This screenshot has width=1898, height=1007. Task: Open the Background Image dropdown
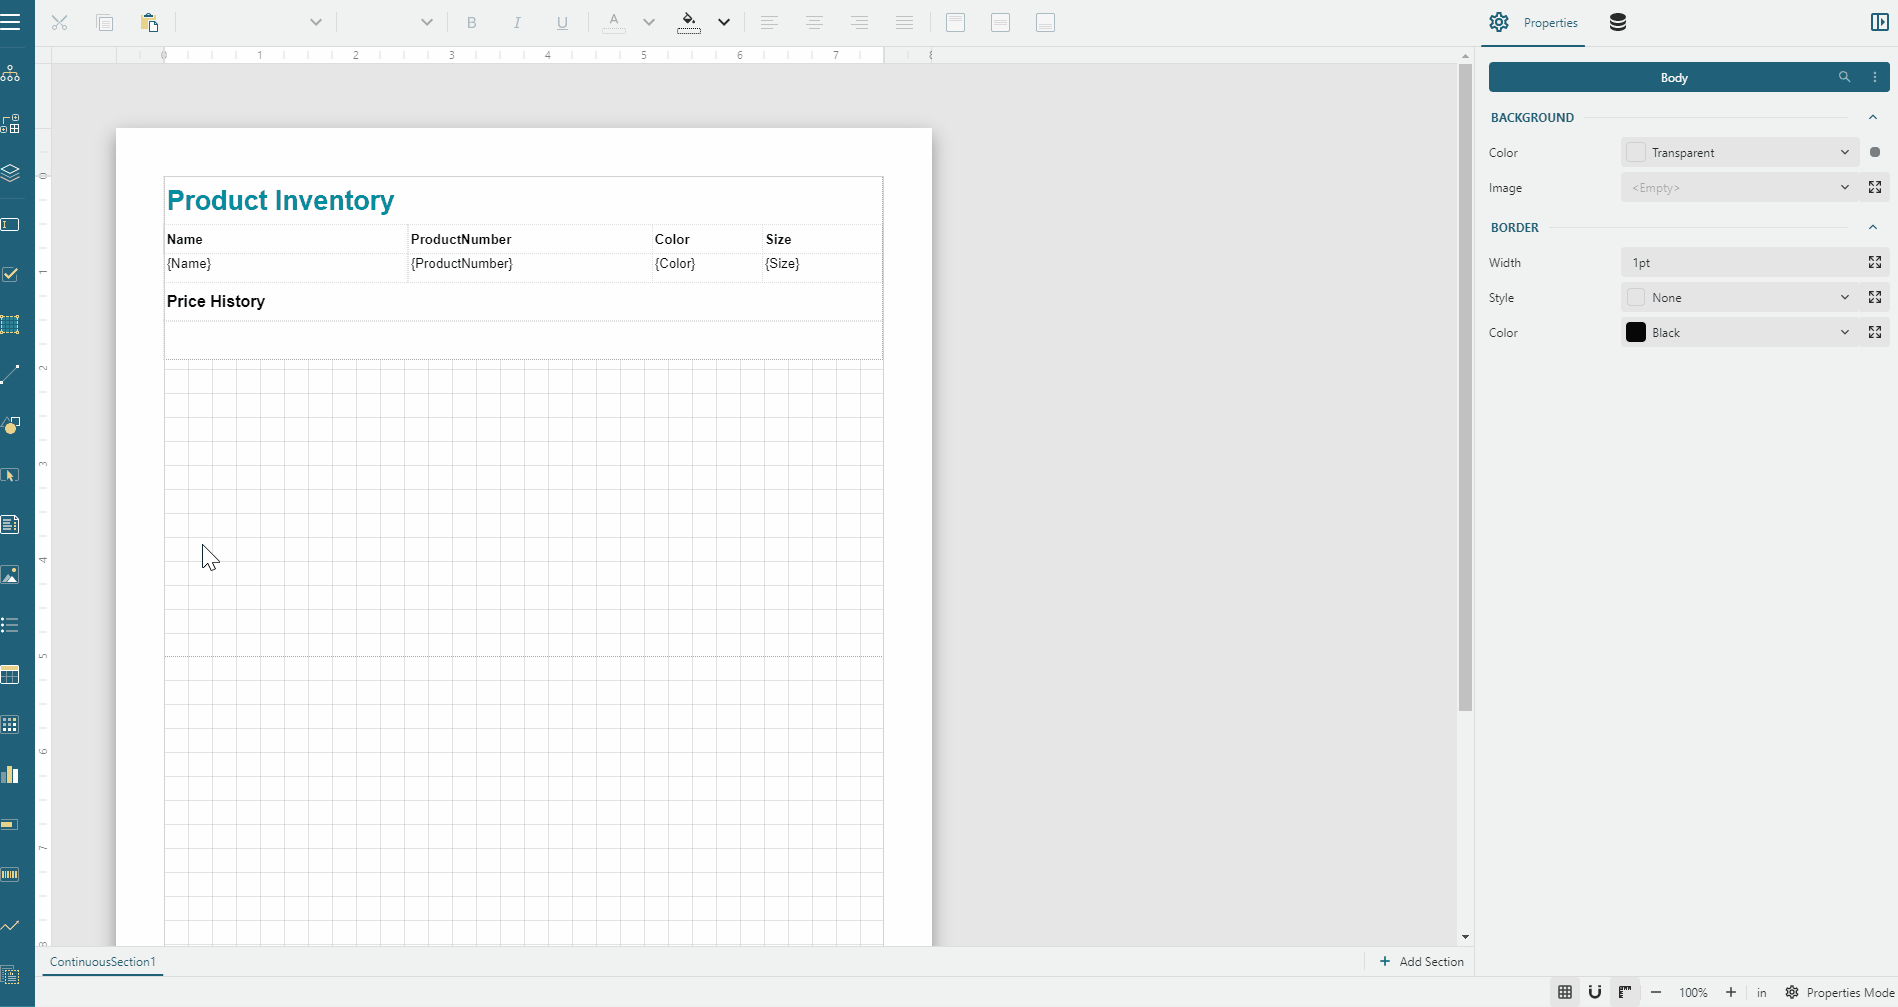pyautogui.click(x=1740, y=187)
